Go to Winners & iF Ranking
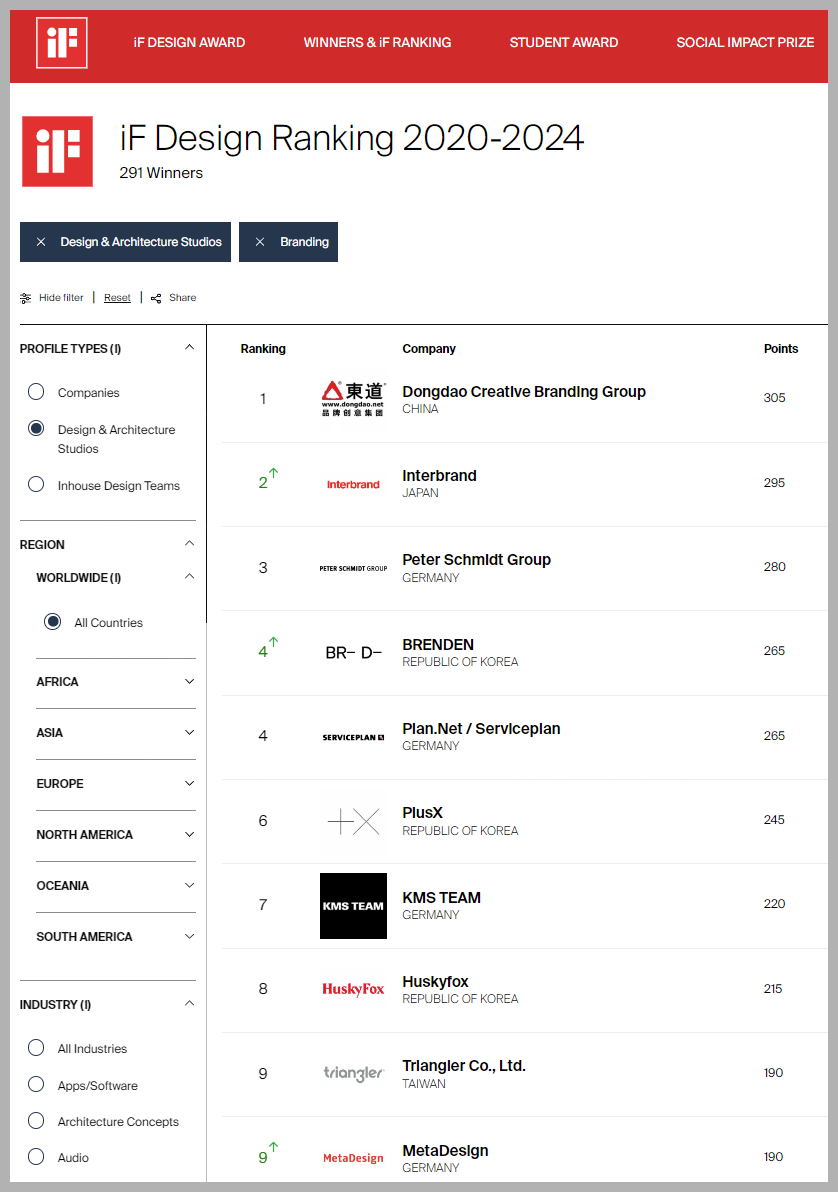 (x=377, y=42)
